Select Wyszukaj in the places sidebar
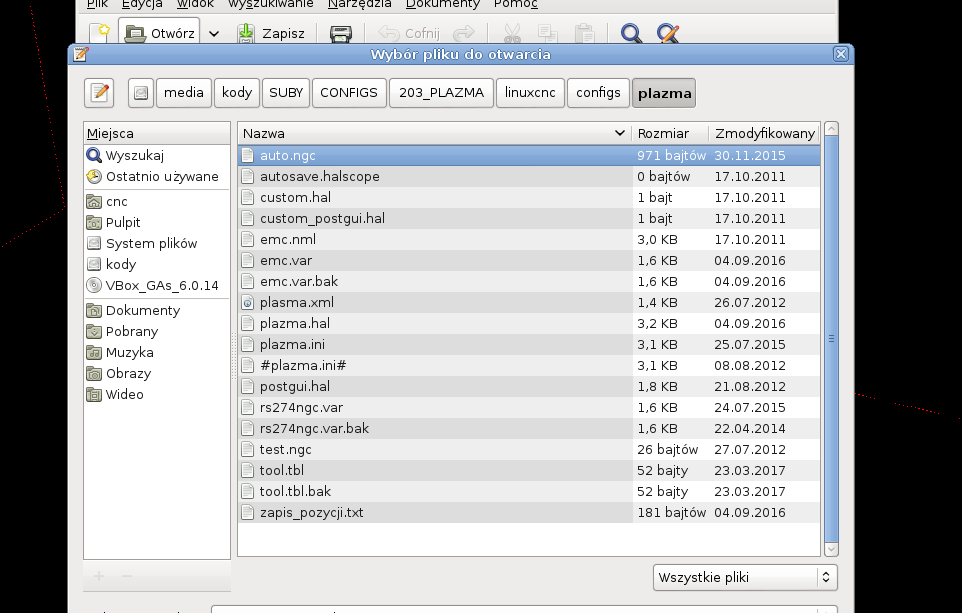 coord(157,155)
